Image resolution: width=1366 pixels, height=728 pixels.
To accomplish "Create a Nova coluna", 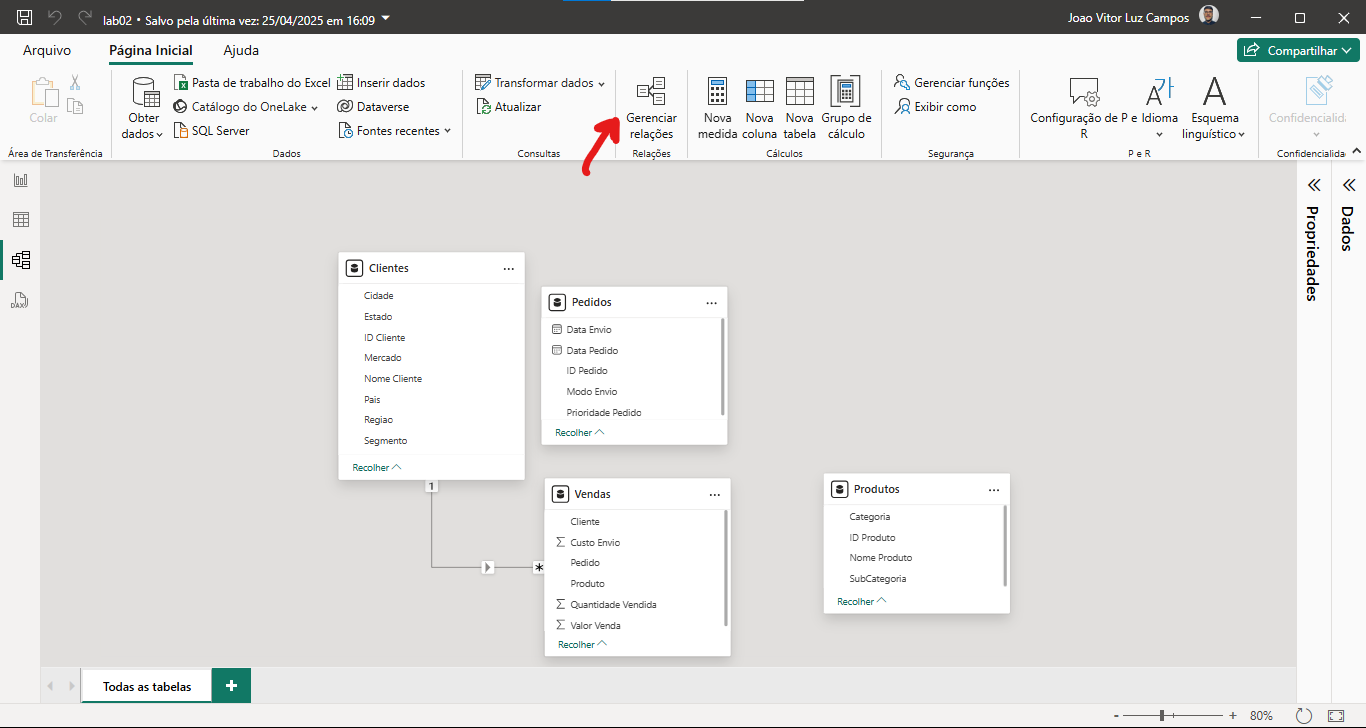I will (x=760, y=108).
